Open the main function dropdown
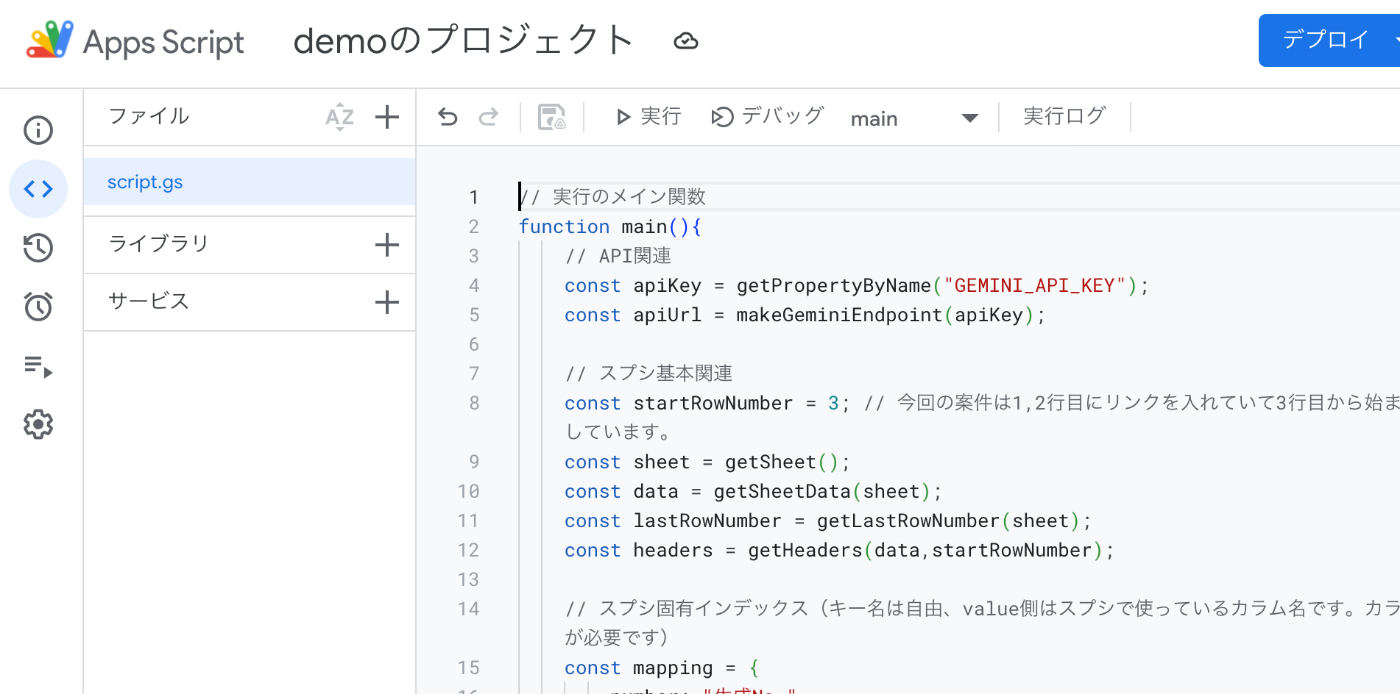This screenshot has height=694, width=1400. 914,118
